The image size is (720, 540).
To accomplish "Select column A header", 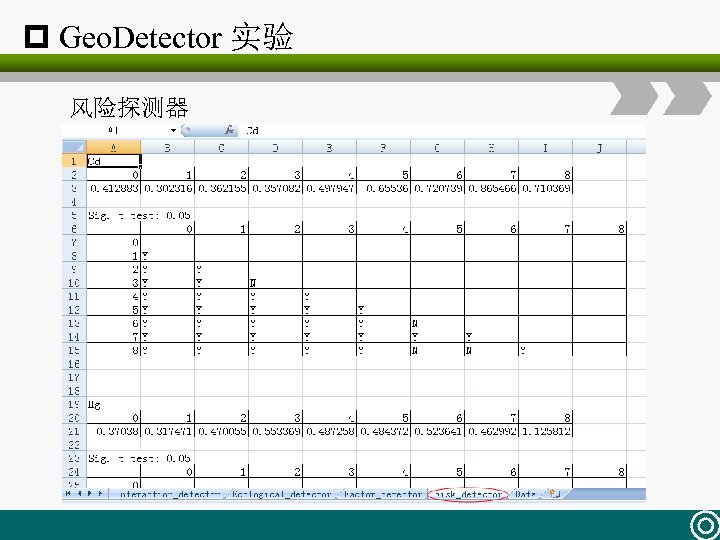I will 114,147.
